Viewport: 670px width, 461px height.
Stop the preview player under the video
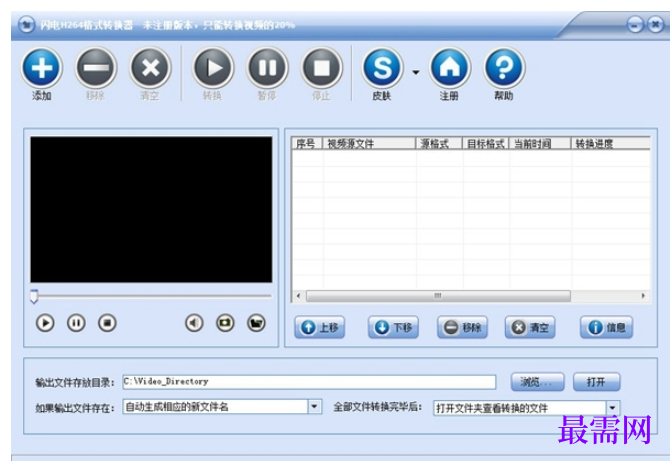click(107, 323)
